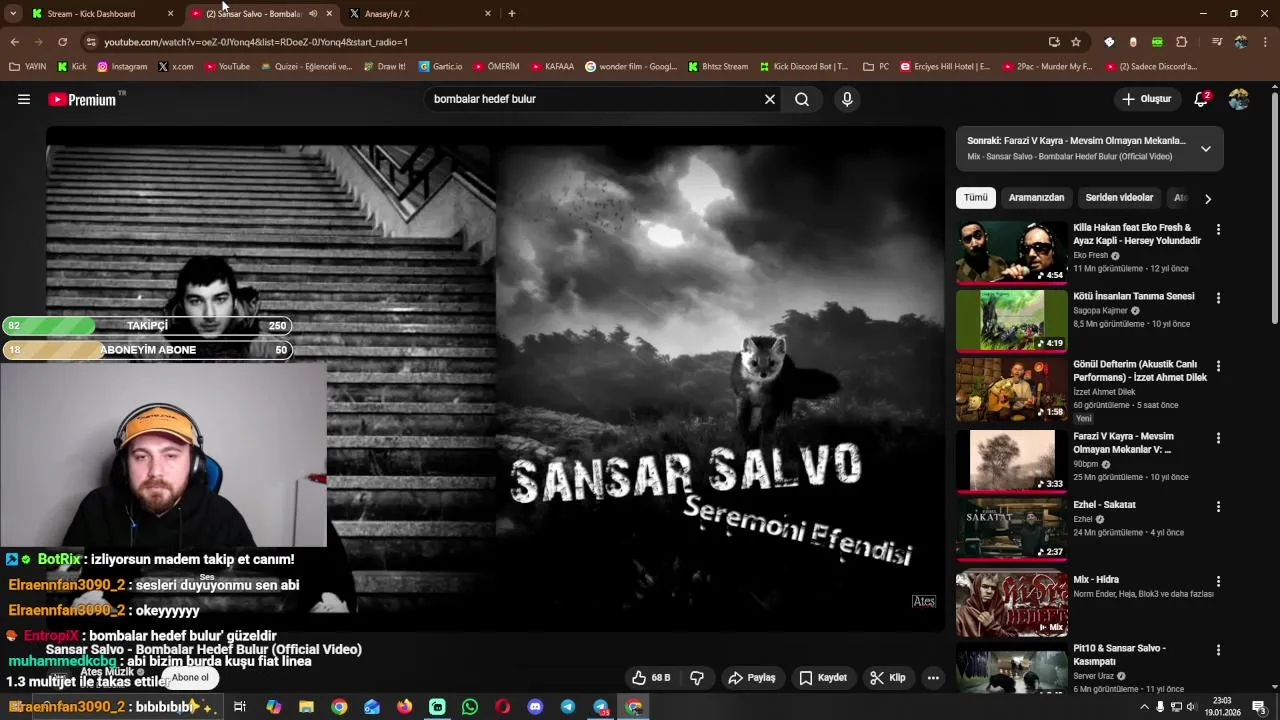
Task: Open Chrome media controls icon
Action: pos(1217,42)
